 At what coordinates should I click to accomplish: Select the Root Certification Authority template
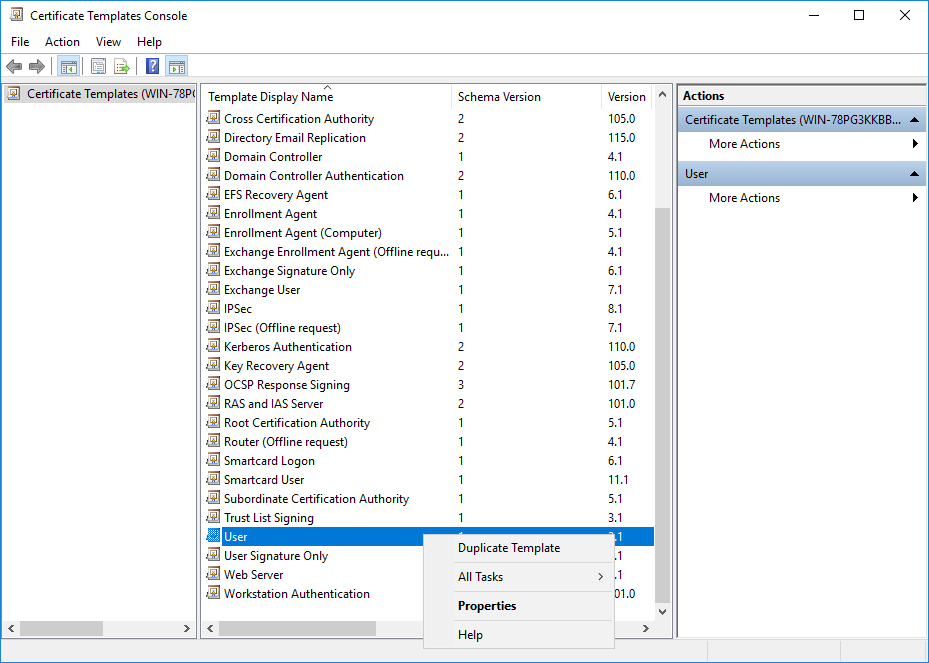429,422
